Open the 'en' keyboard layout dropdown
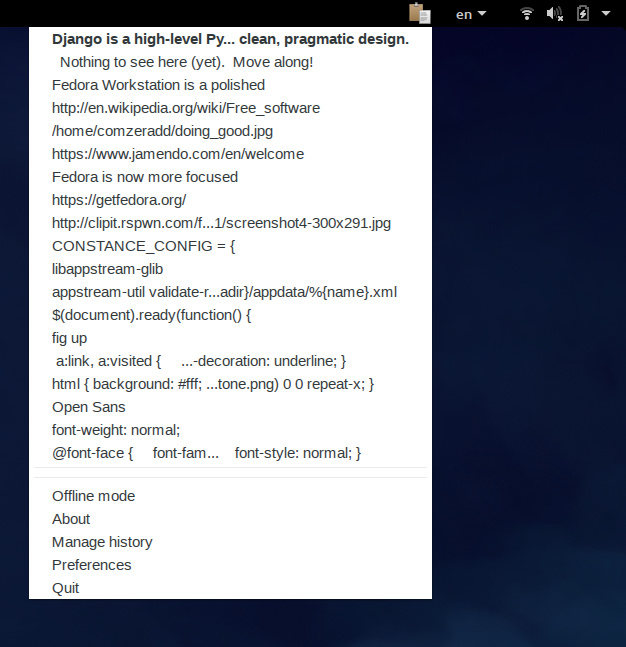 [x=471, y=14]
